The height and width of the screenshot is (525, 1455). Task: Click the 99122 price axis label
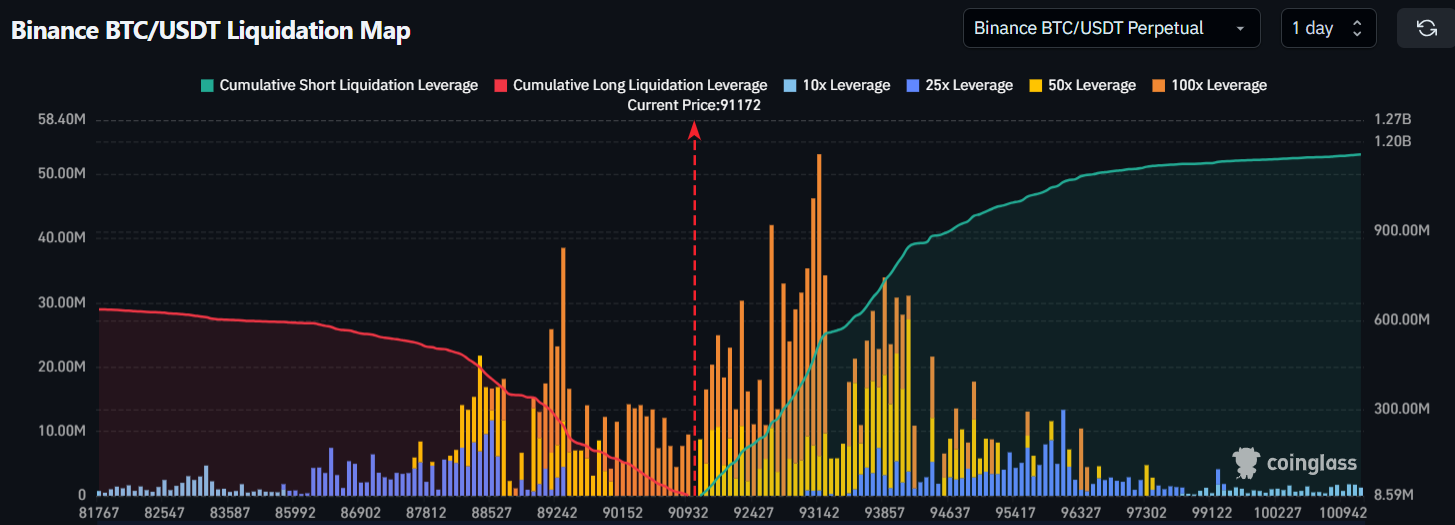[x=1212, y=512]
